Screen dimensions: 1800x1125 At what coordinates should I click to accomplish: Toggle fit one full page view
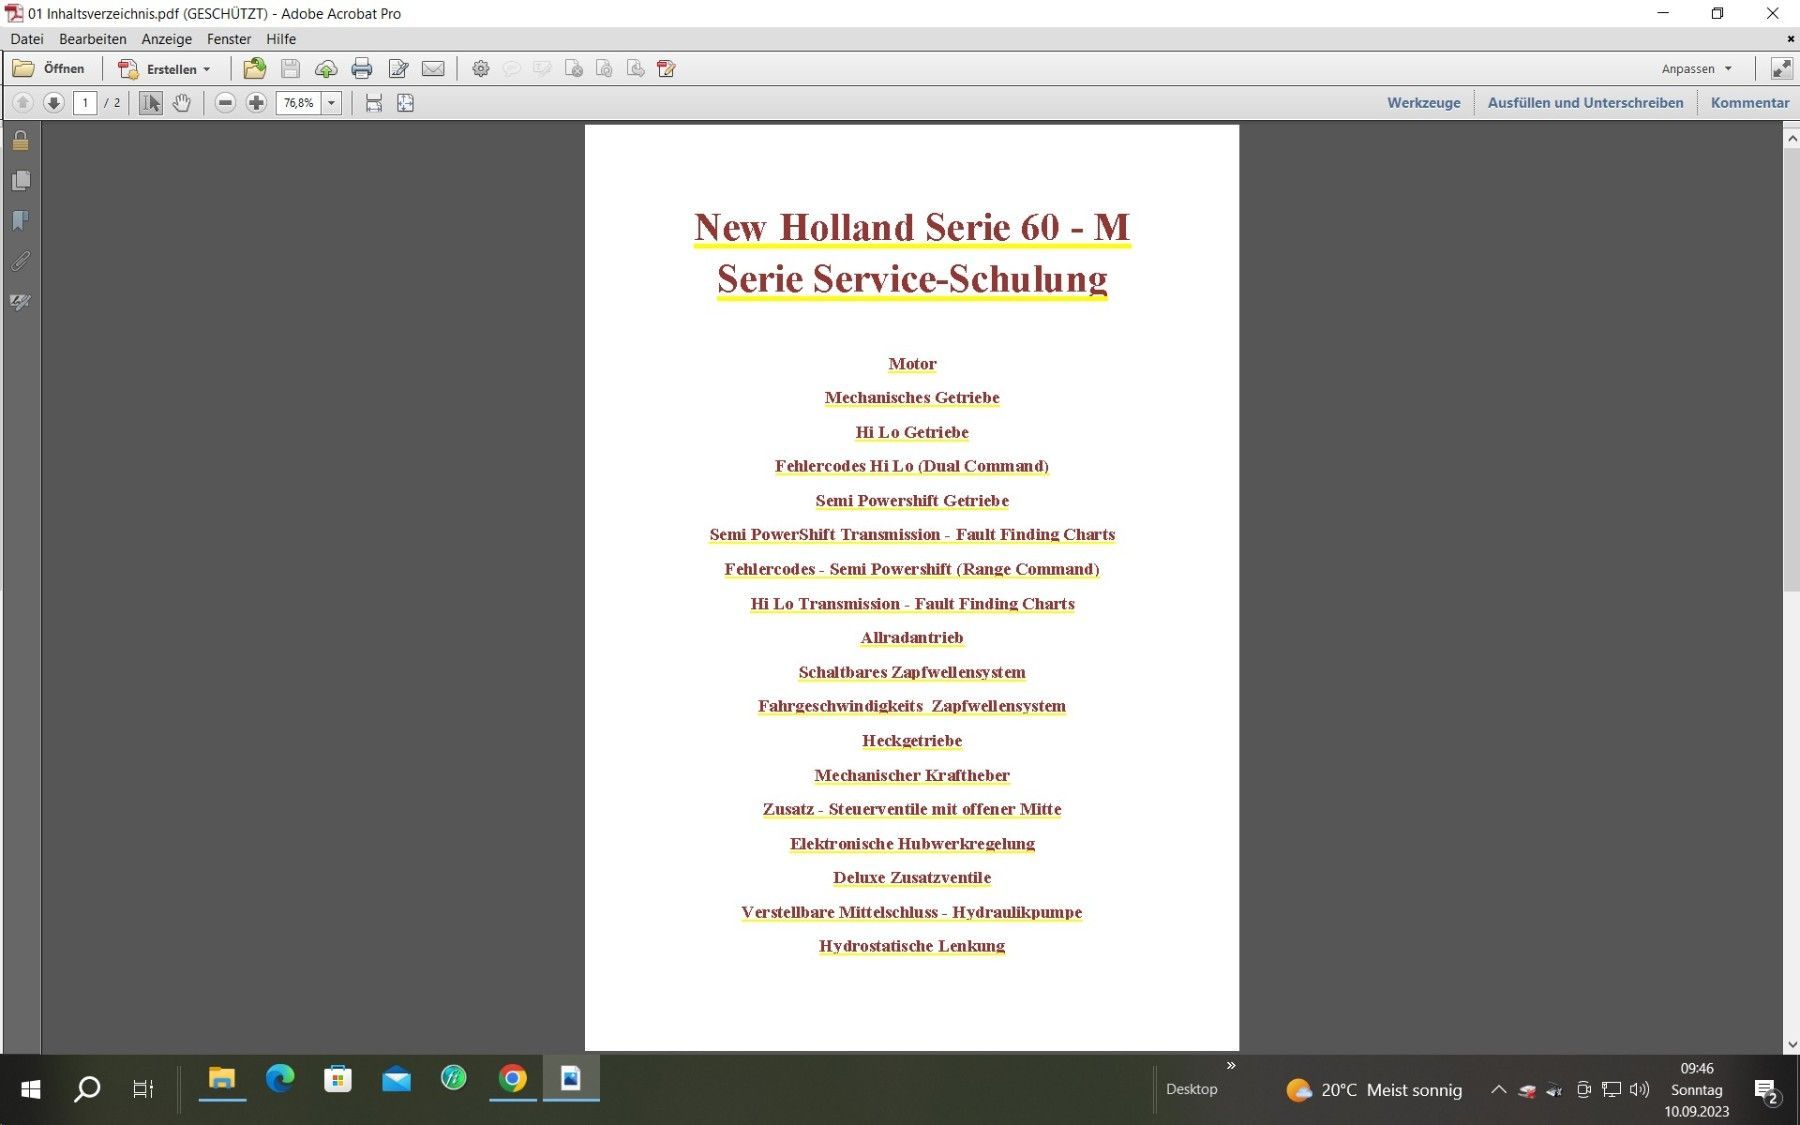click(405, 103)
